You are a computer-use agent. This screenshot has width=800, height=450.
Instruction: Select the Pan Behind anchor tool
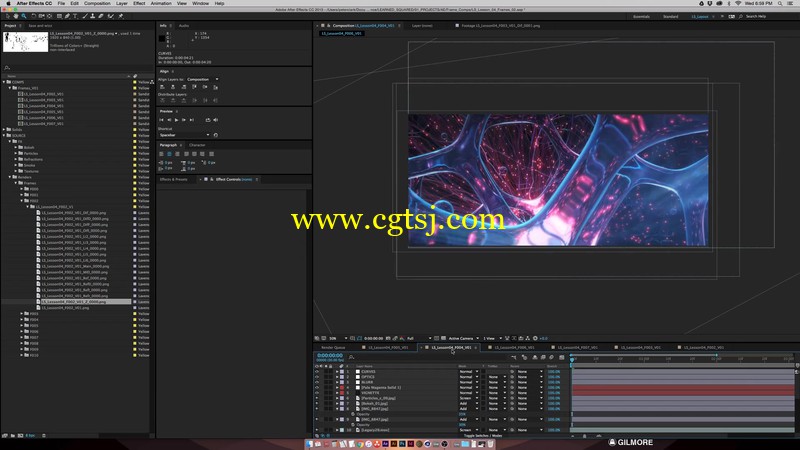49,16
